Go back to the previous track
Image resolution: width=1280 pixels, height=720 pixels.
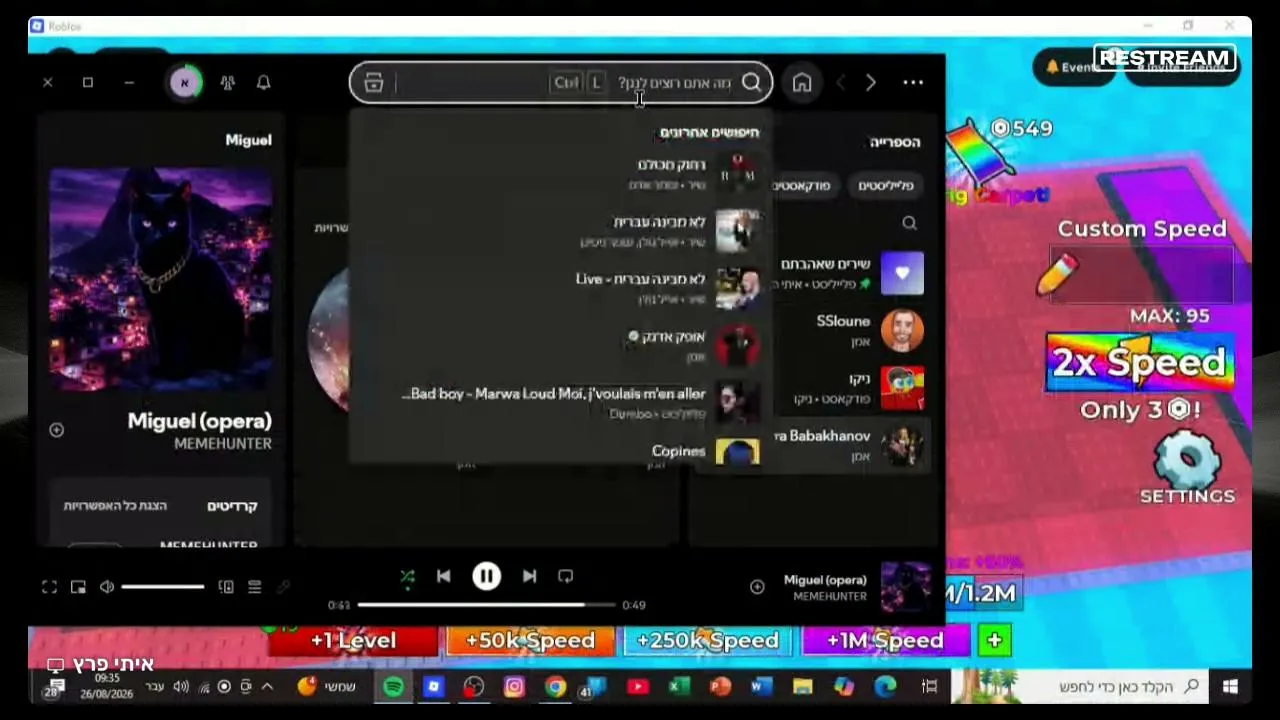click(444, 576)
